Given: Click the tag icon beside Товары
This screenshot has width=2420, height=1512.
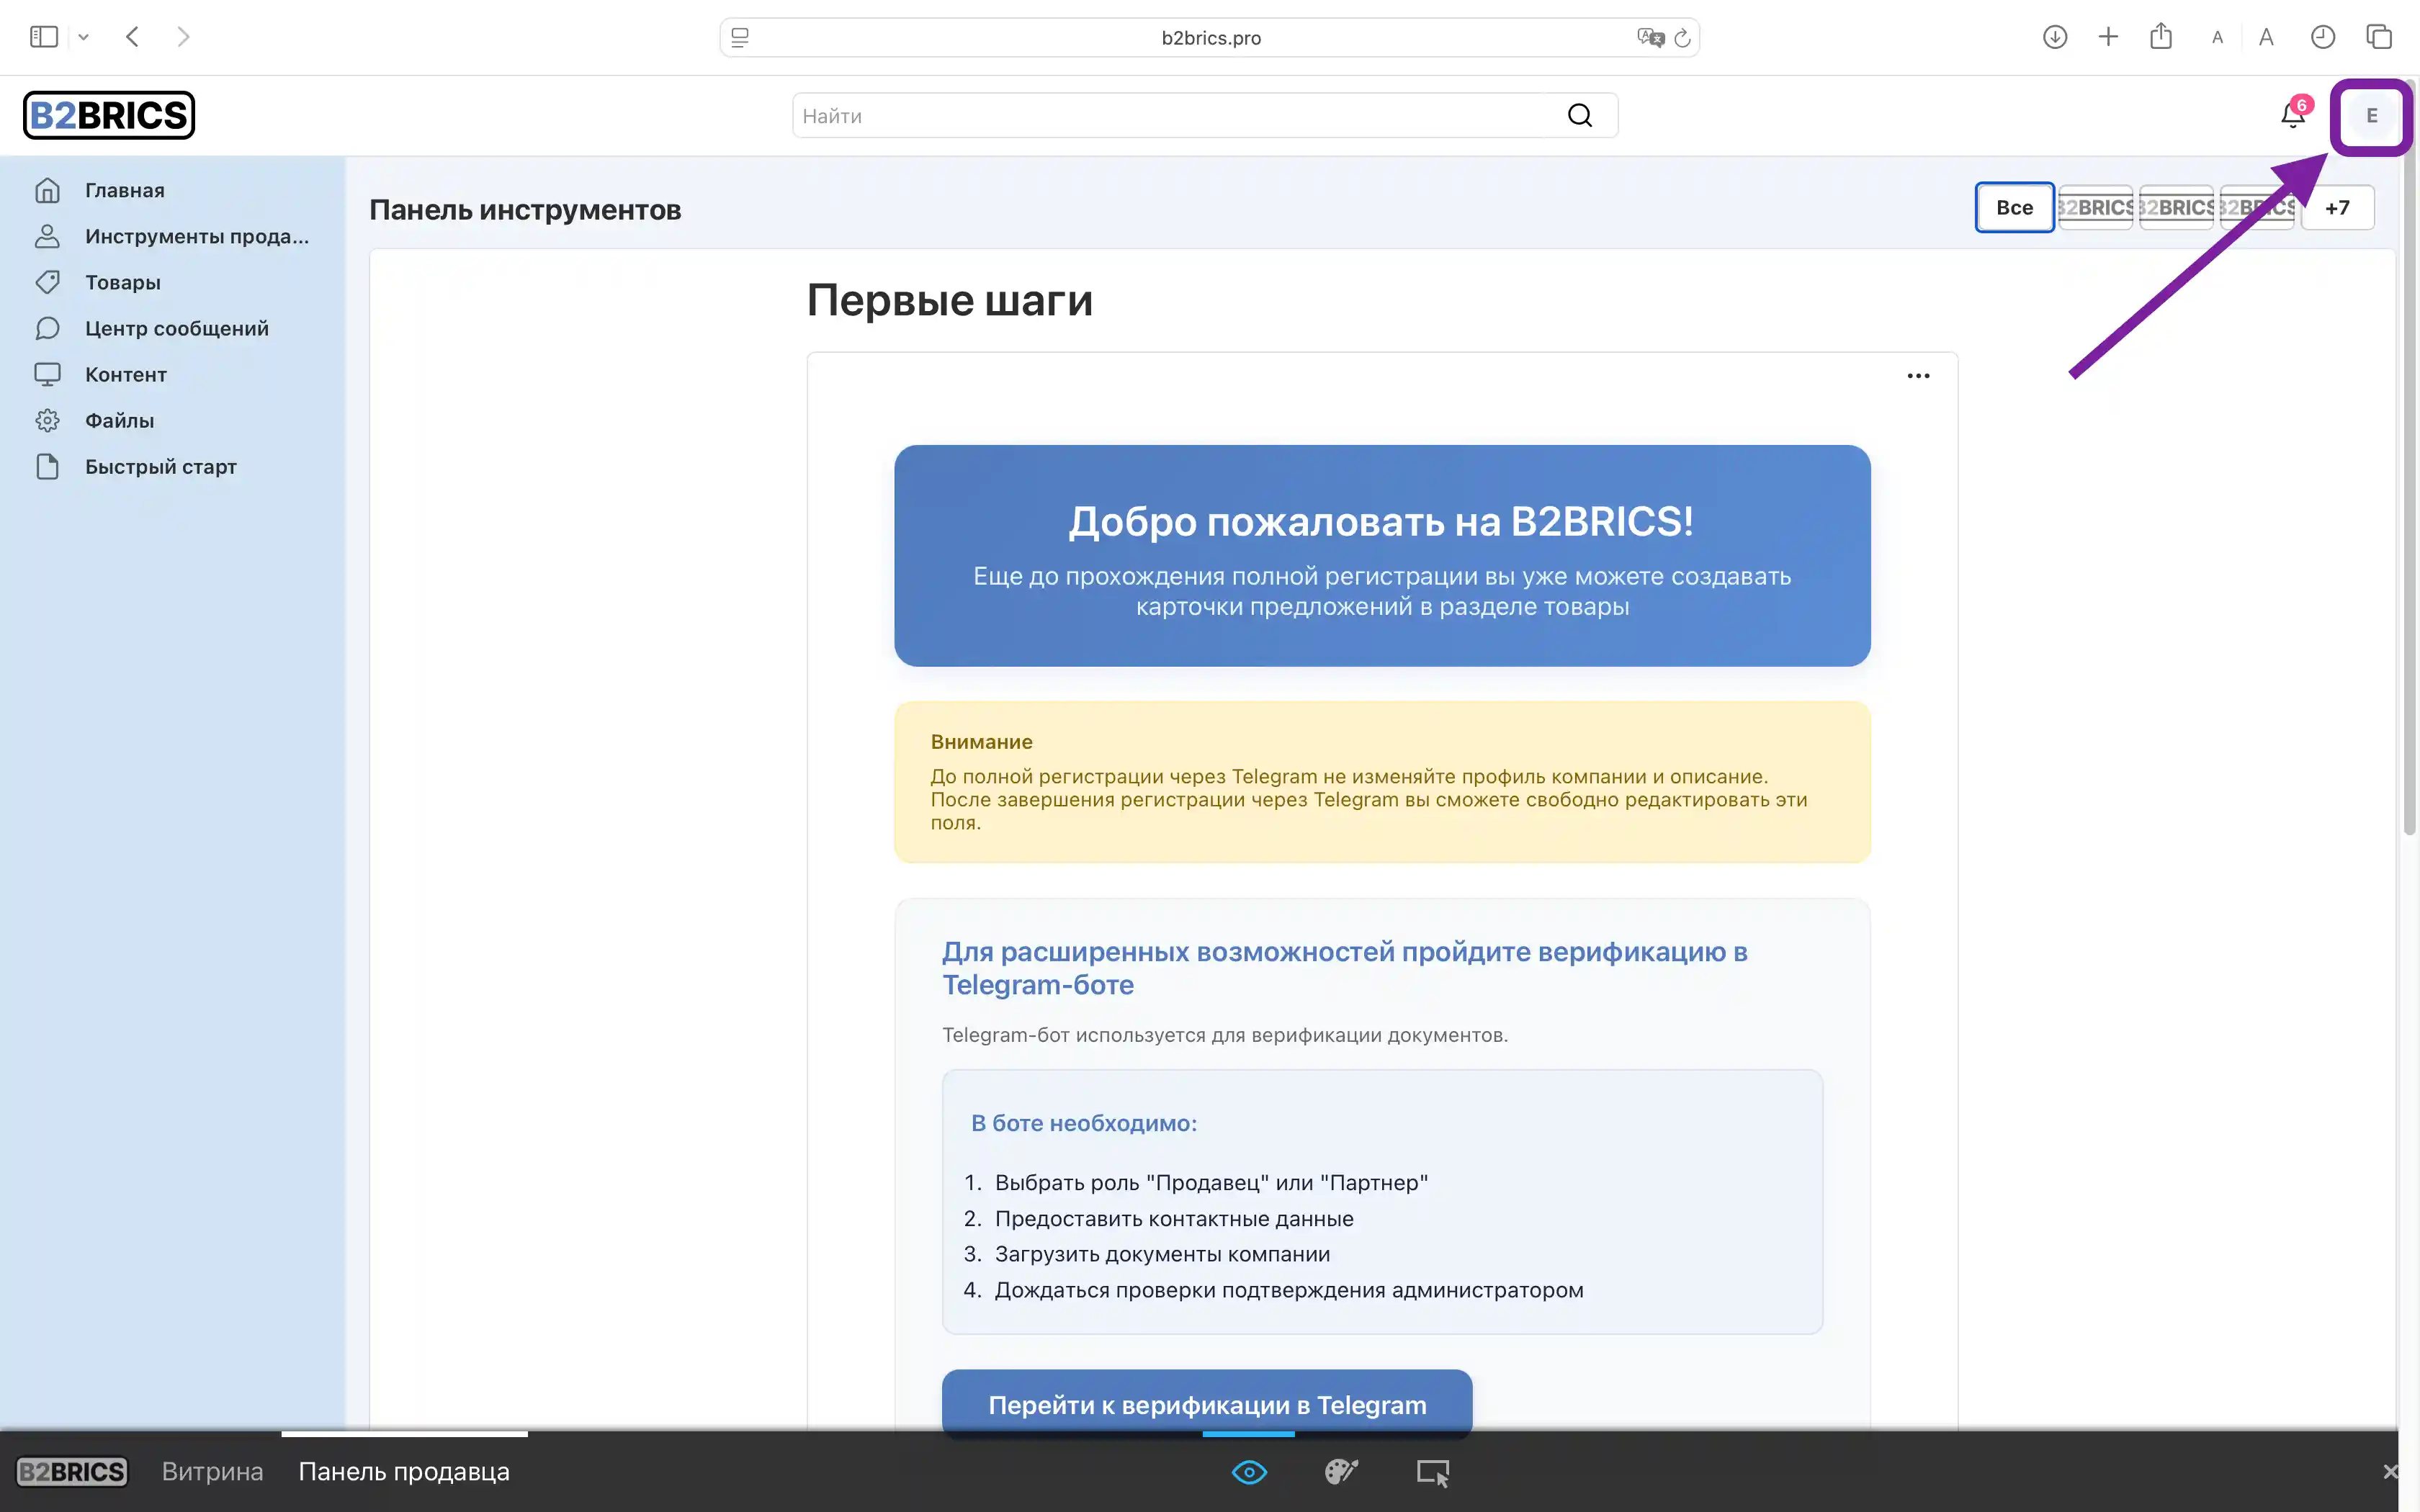Looking at the screenshot, I should (x=47, y=282).
